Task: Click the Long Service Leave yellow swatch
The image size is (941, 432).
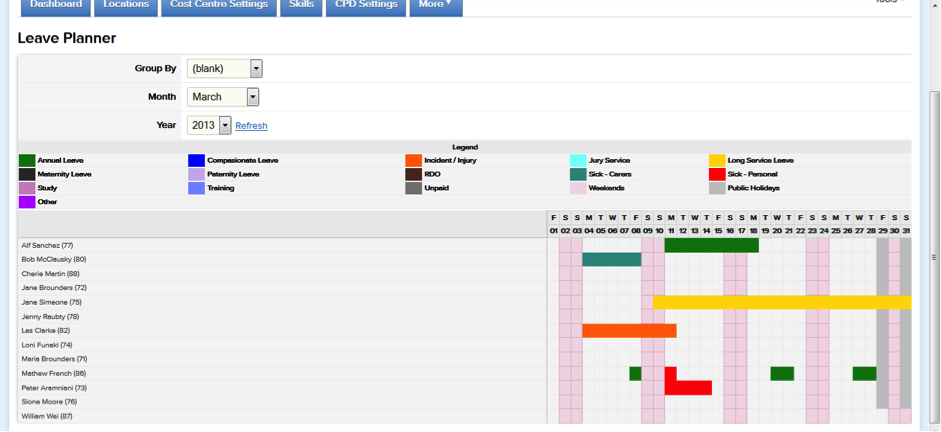Action: [x=717, y=161]
